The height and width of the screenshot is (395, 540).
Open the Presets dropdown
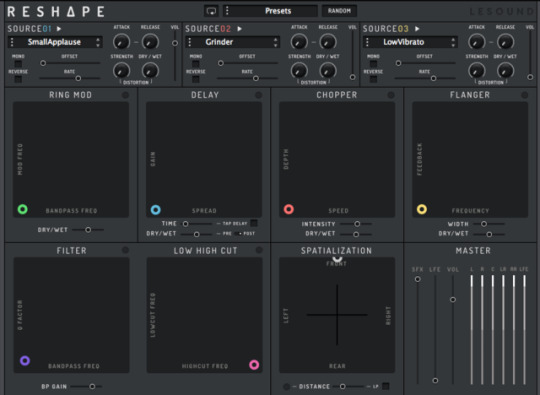pos(270,11)
